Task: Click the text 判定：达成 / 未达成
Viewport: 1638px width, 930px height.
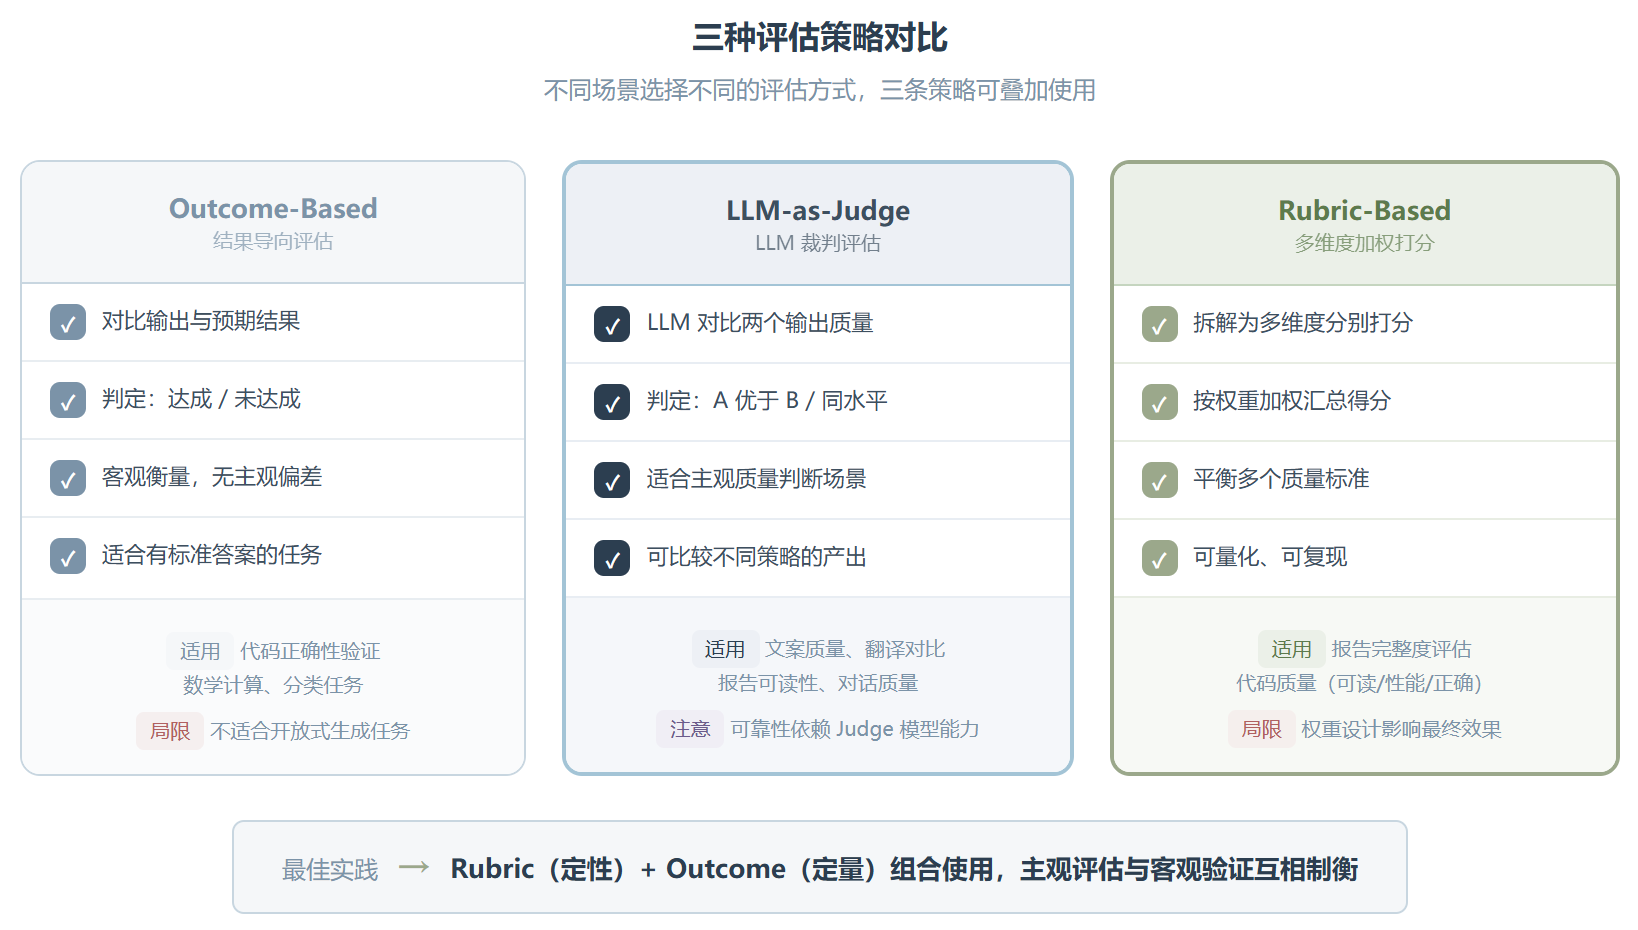Action: pyautogui.click(x=201, y=399)
